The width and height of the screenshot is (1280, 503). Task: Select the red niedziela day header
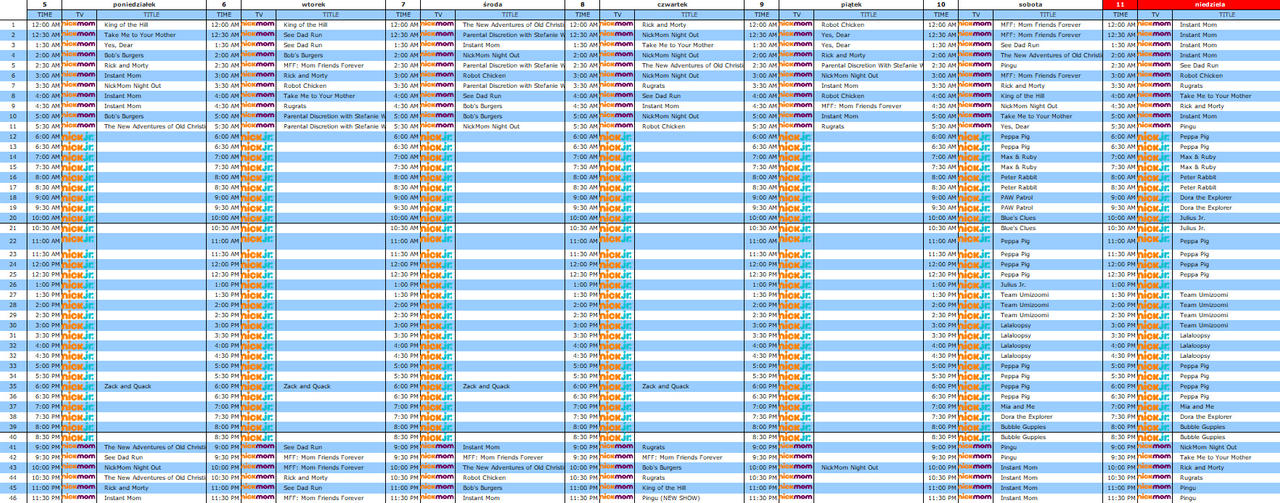1208,4
